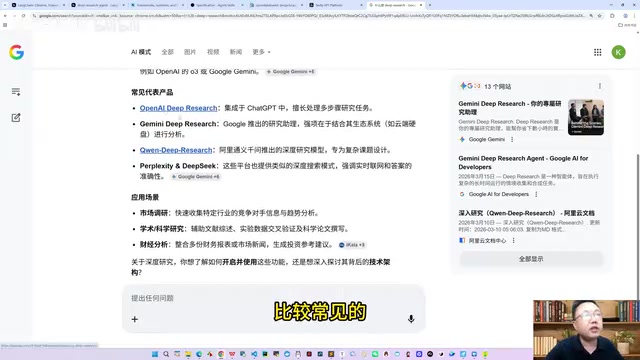Open the OpenAI Deep Research link
Screen dimensions: 640x360
178,108
